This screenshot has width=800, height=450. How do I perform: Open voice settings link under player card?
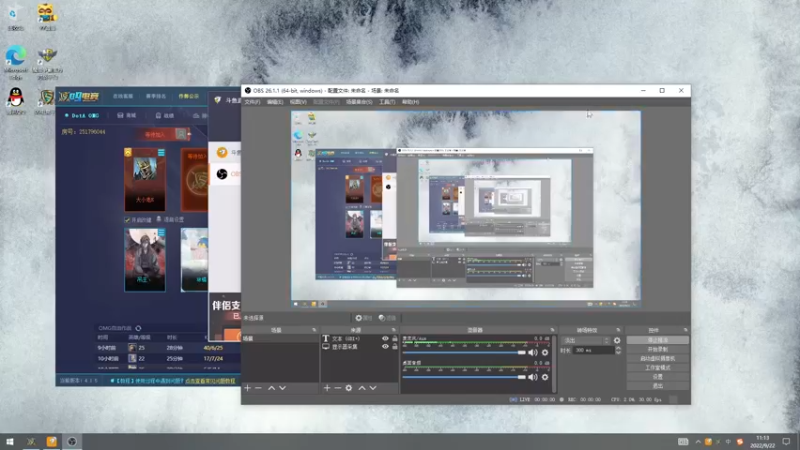coord(170,220)
